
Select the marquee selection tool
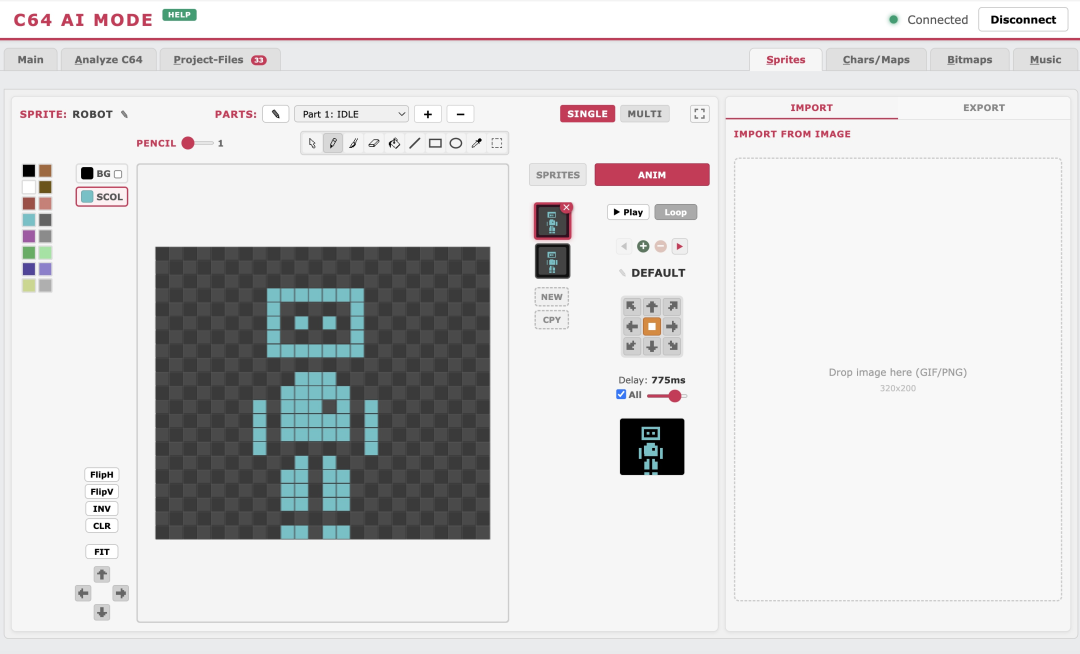[x=497, y=143]
